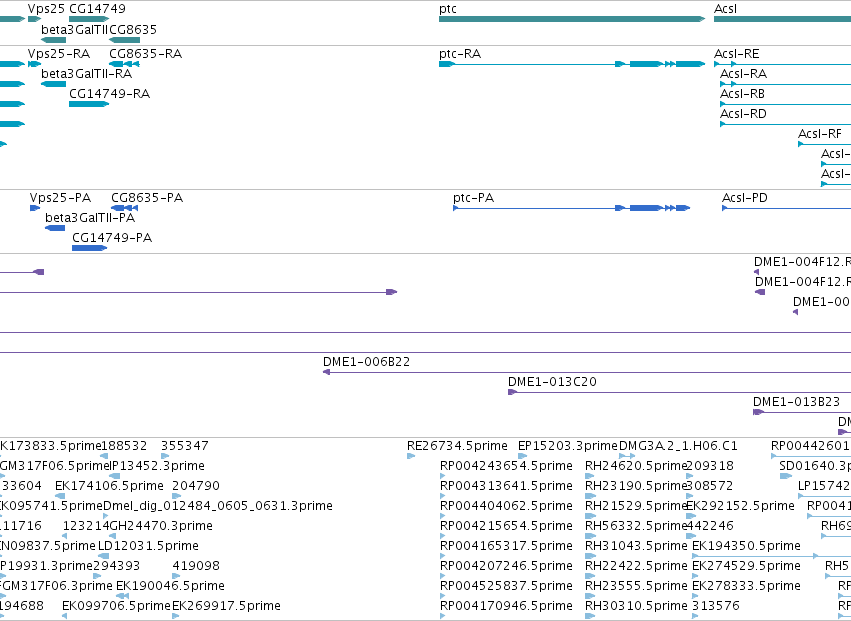Click the DME1-013B23 start marker
Image resolution: width=851 pixels, height=621 pixels.
(758, 412)
